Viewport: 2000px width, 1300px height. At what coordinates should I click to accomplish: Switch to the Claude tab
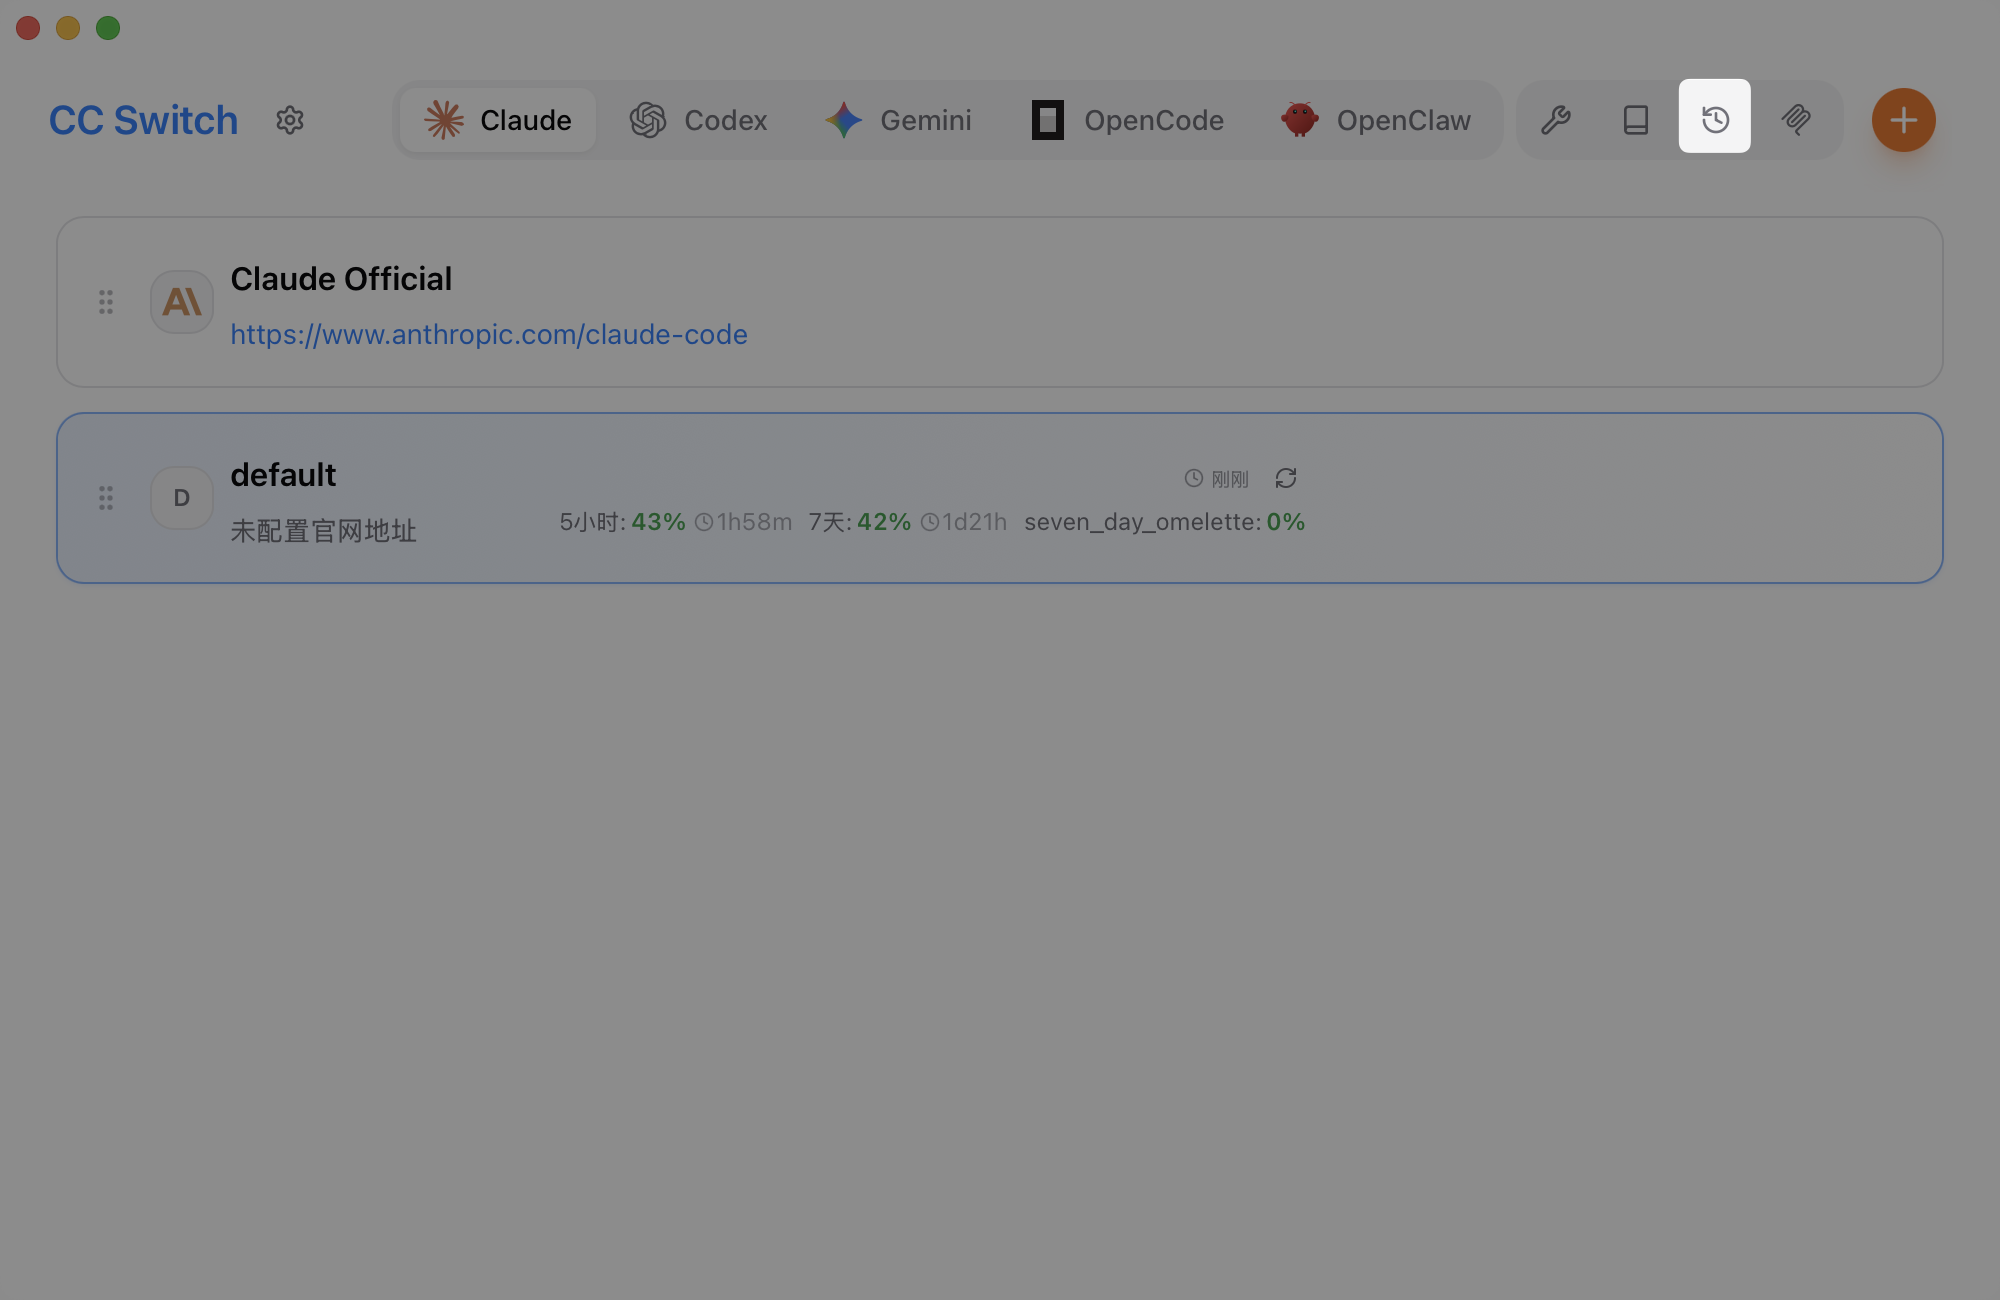(x=498, y=120)
